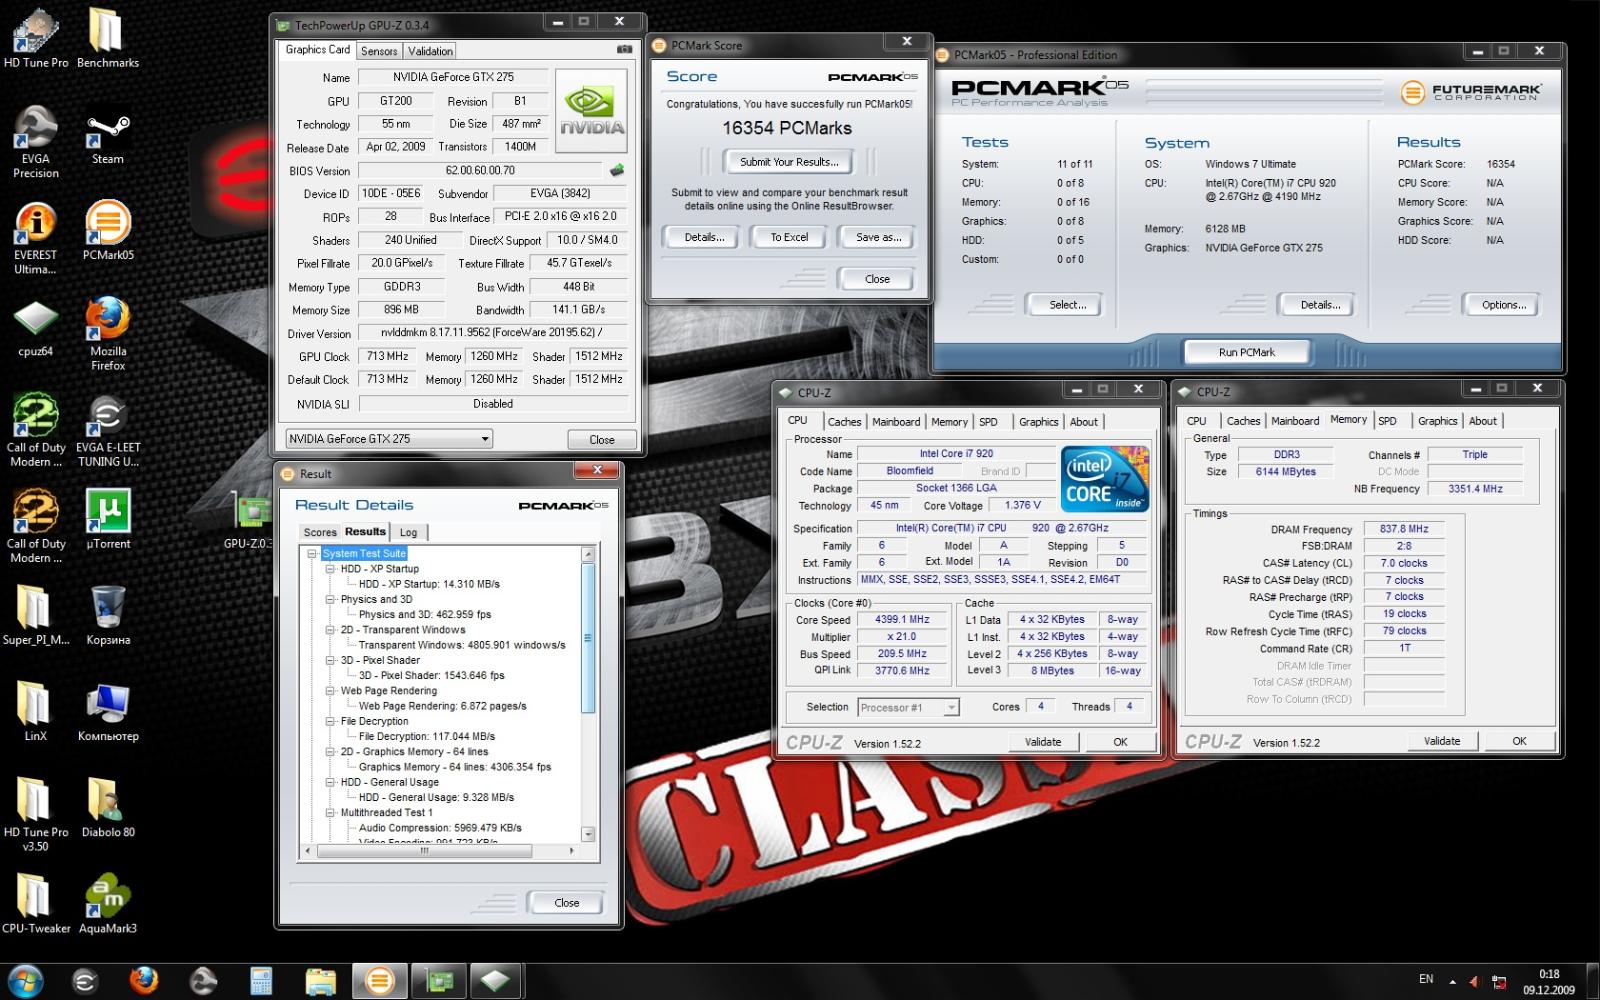Open the Scores tab in Result window
Screen dimensions: 1600x1000
[320, 532]
